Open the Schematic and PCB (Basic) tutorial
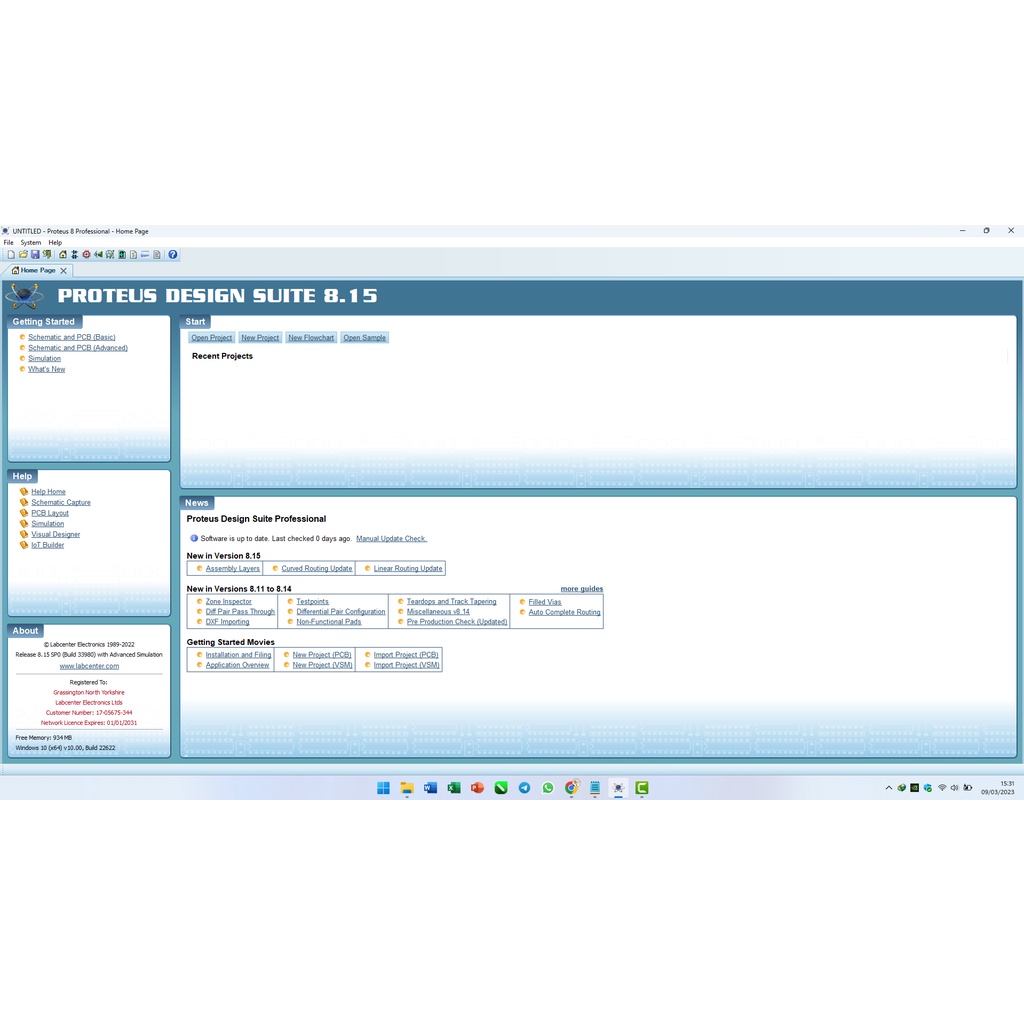The image size is (1024, 1024). coord(72,338)
